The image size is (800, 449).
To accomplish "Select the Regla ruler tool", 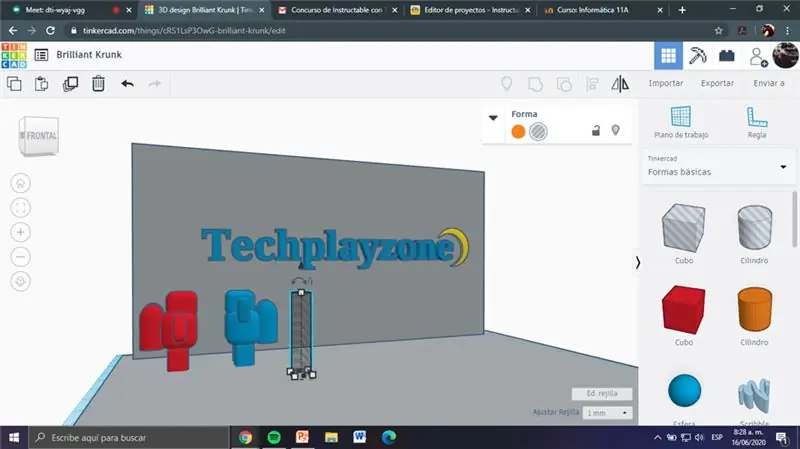I will pyautogui.click(x=757, y=122).
